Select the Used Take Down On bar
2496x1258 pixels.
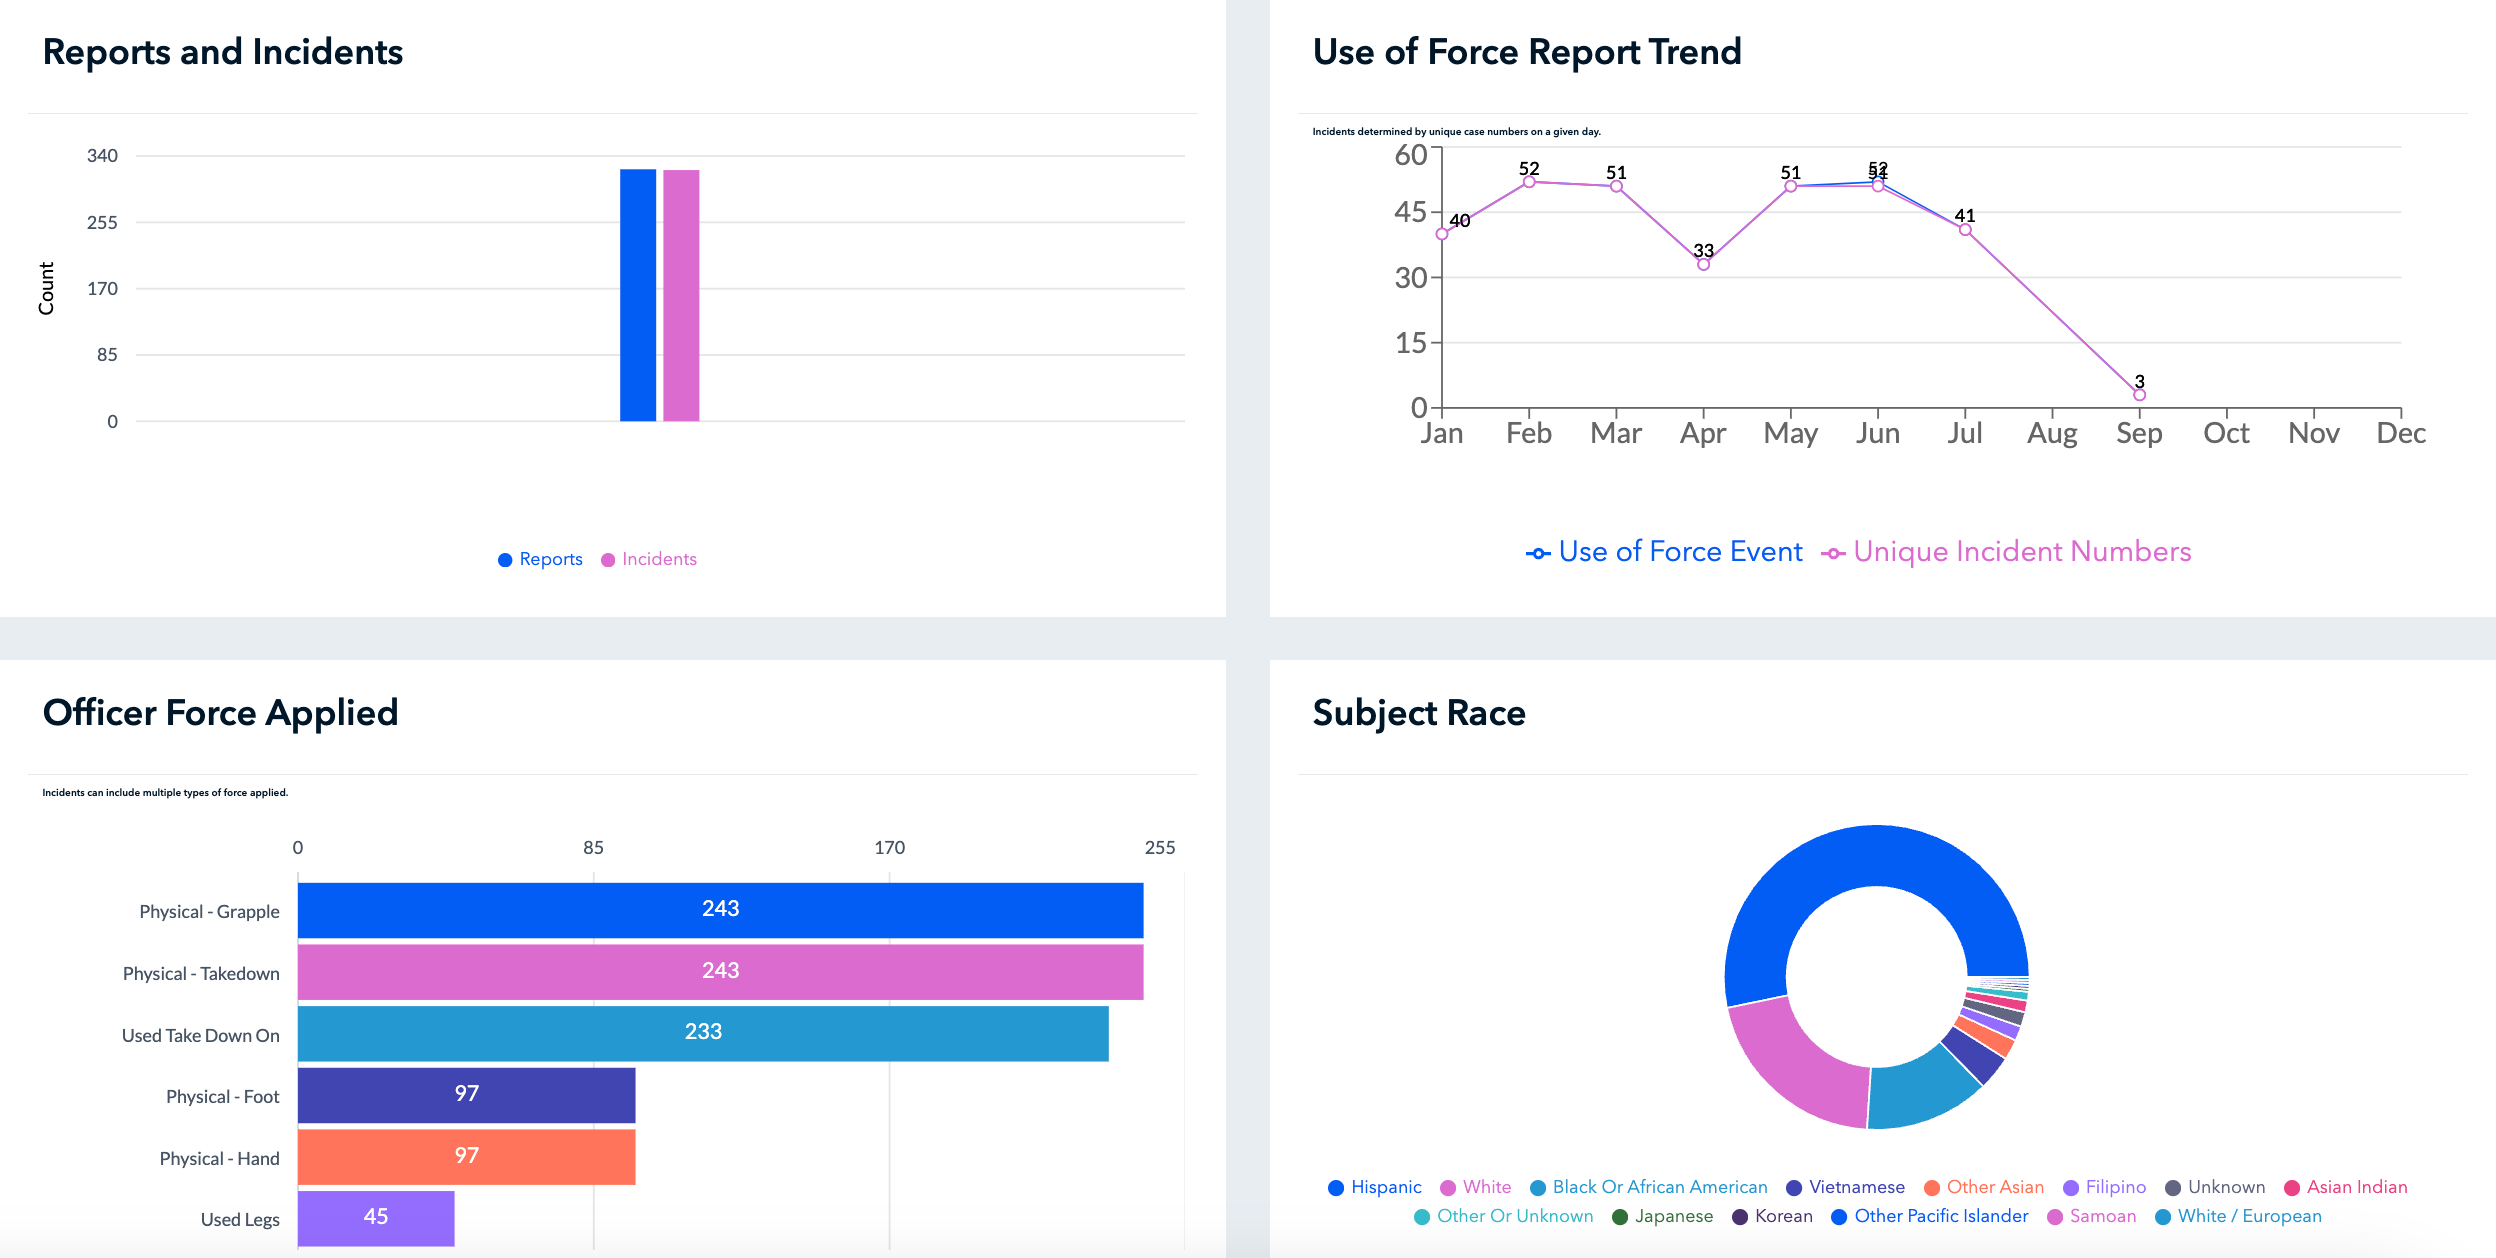[x=703, y=1033]
